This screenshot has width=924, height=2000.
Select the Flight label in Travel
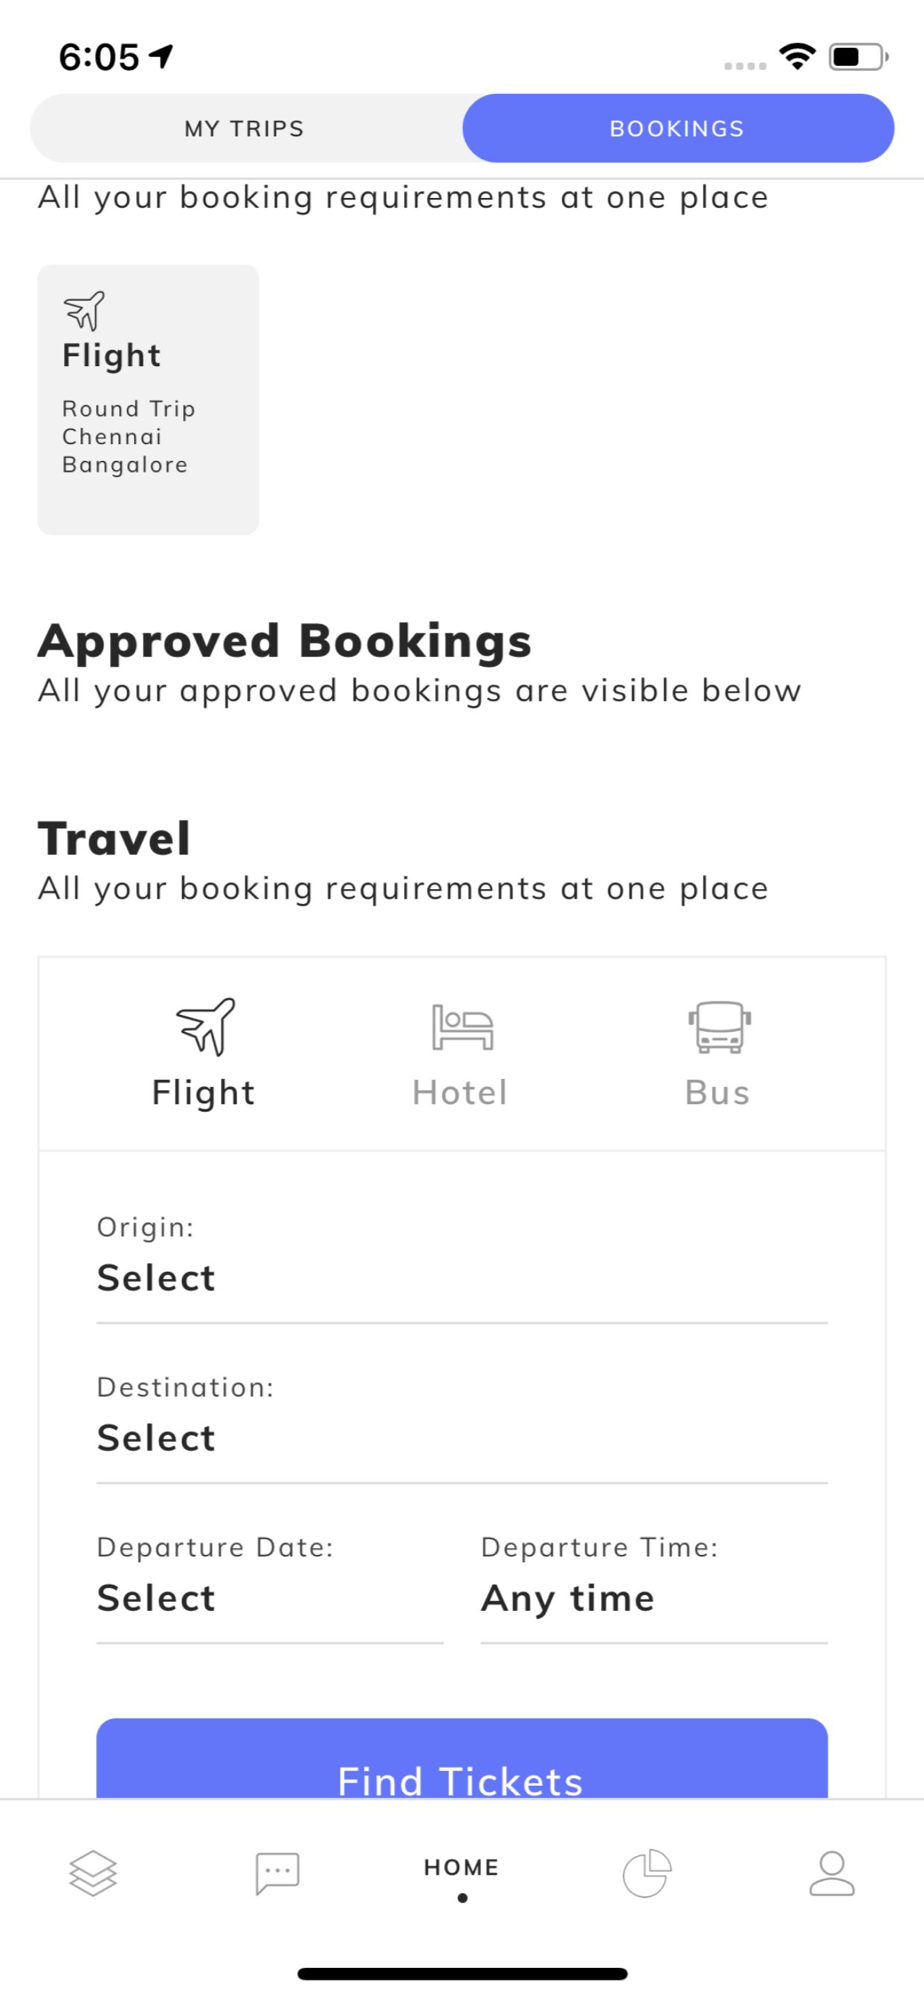[x=204, y=1093]
